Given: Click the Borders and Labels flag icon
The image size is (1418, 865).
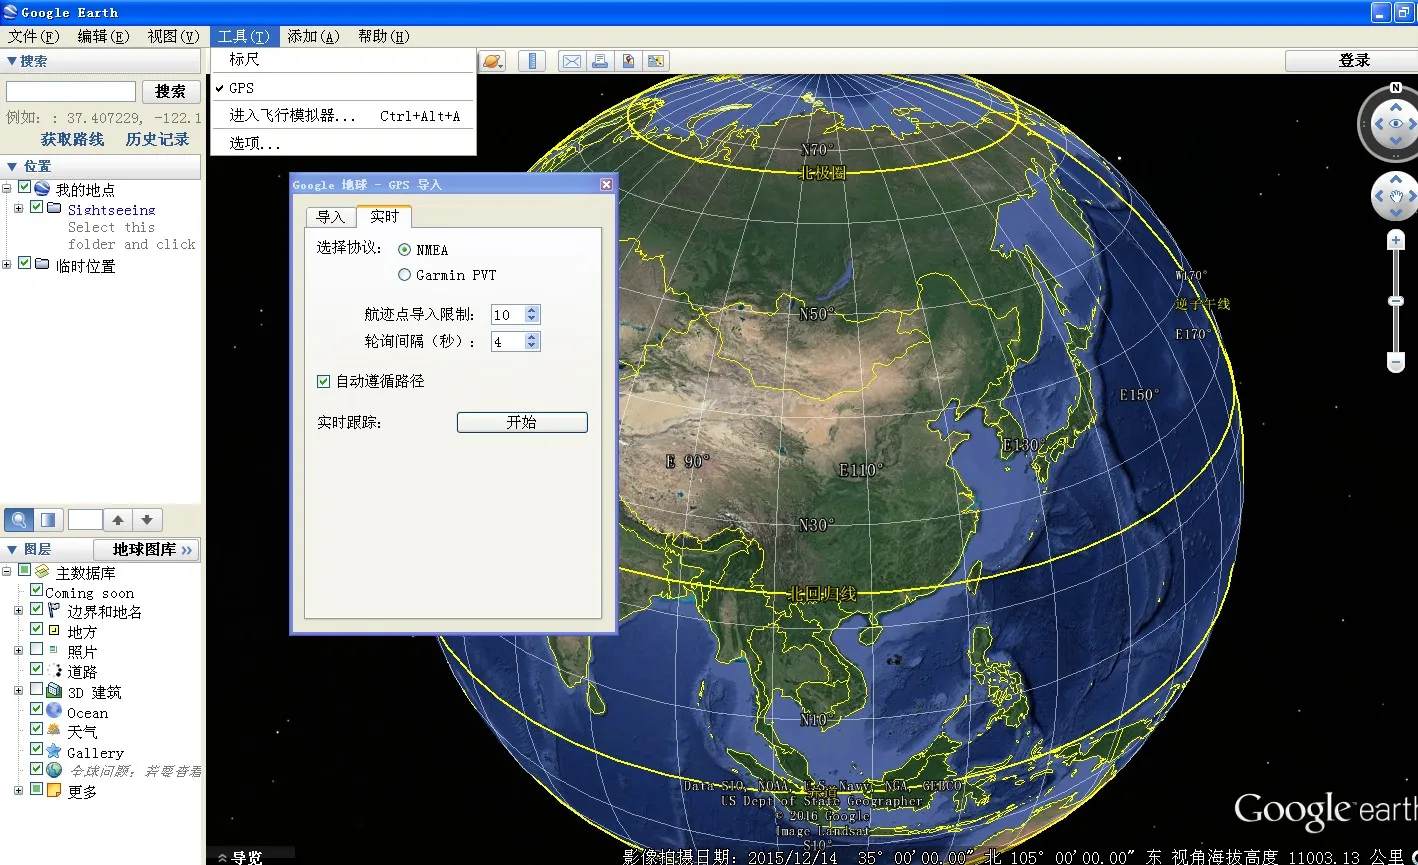Looking at the screenshot, I should (55, 611).
